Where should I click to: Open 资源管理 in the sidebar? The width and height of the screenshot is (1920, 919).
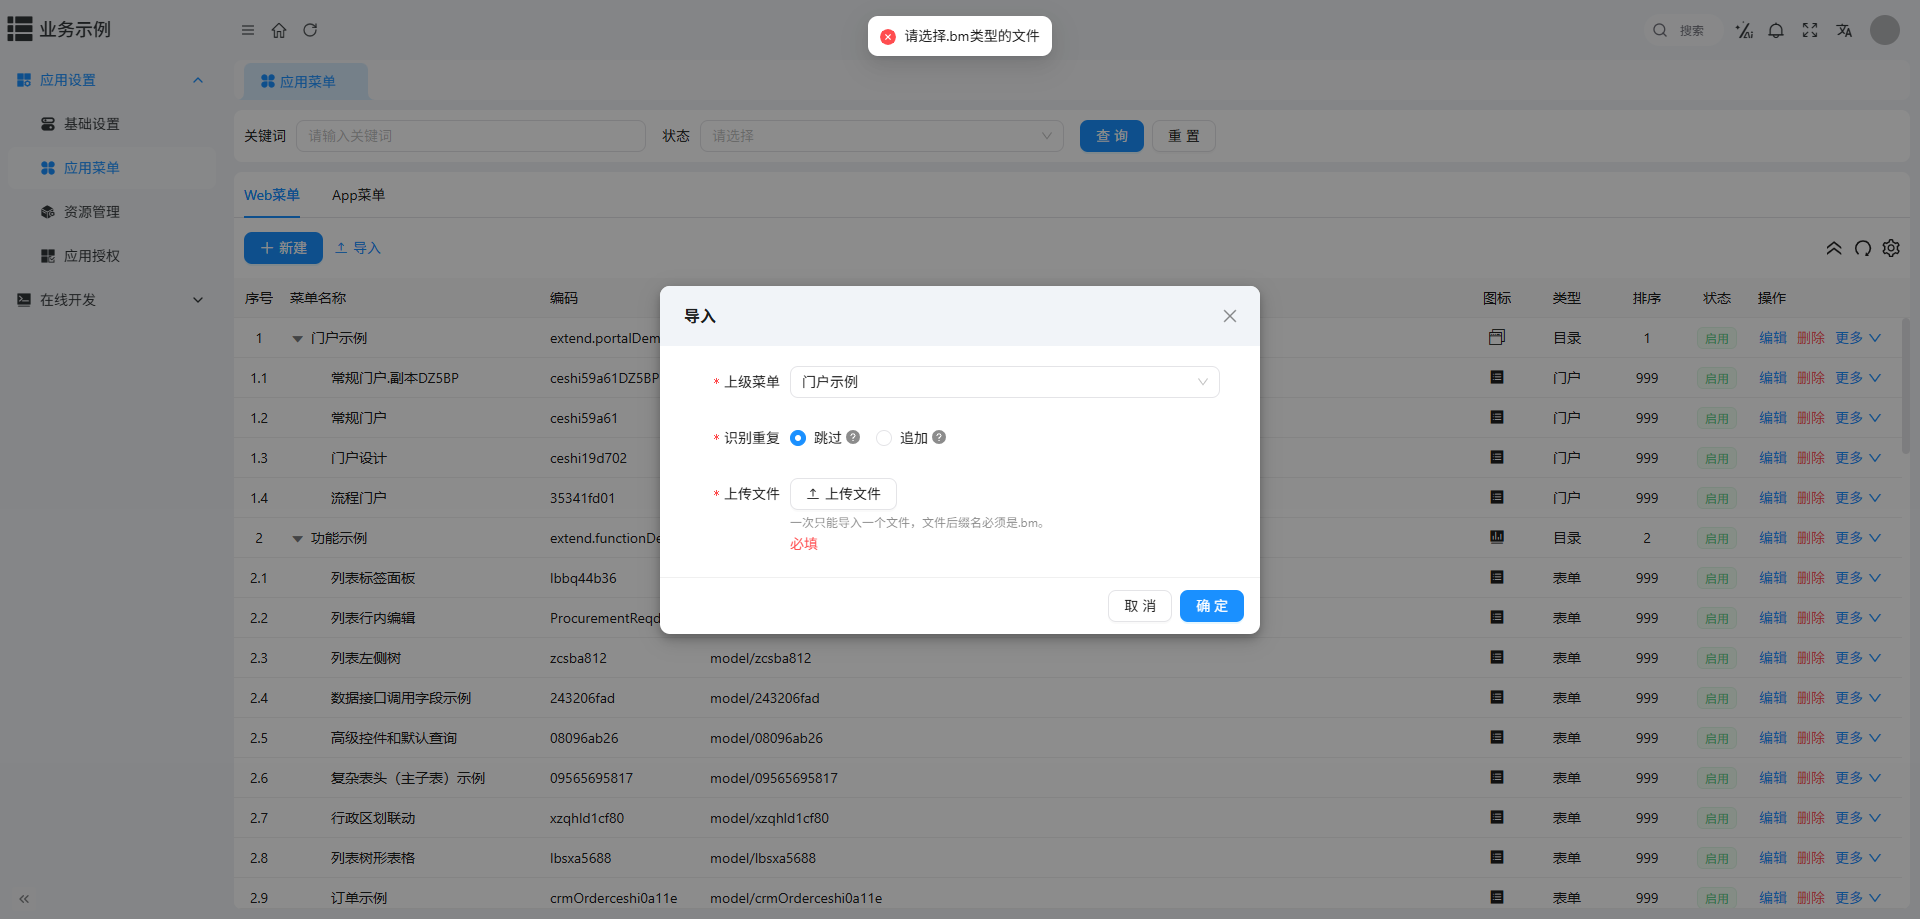tap(112, 212)
